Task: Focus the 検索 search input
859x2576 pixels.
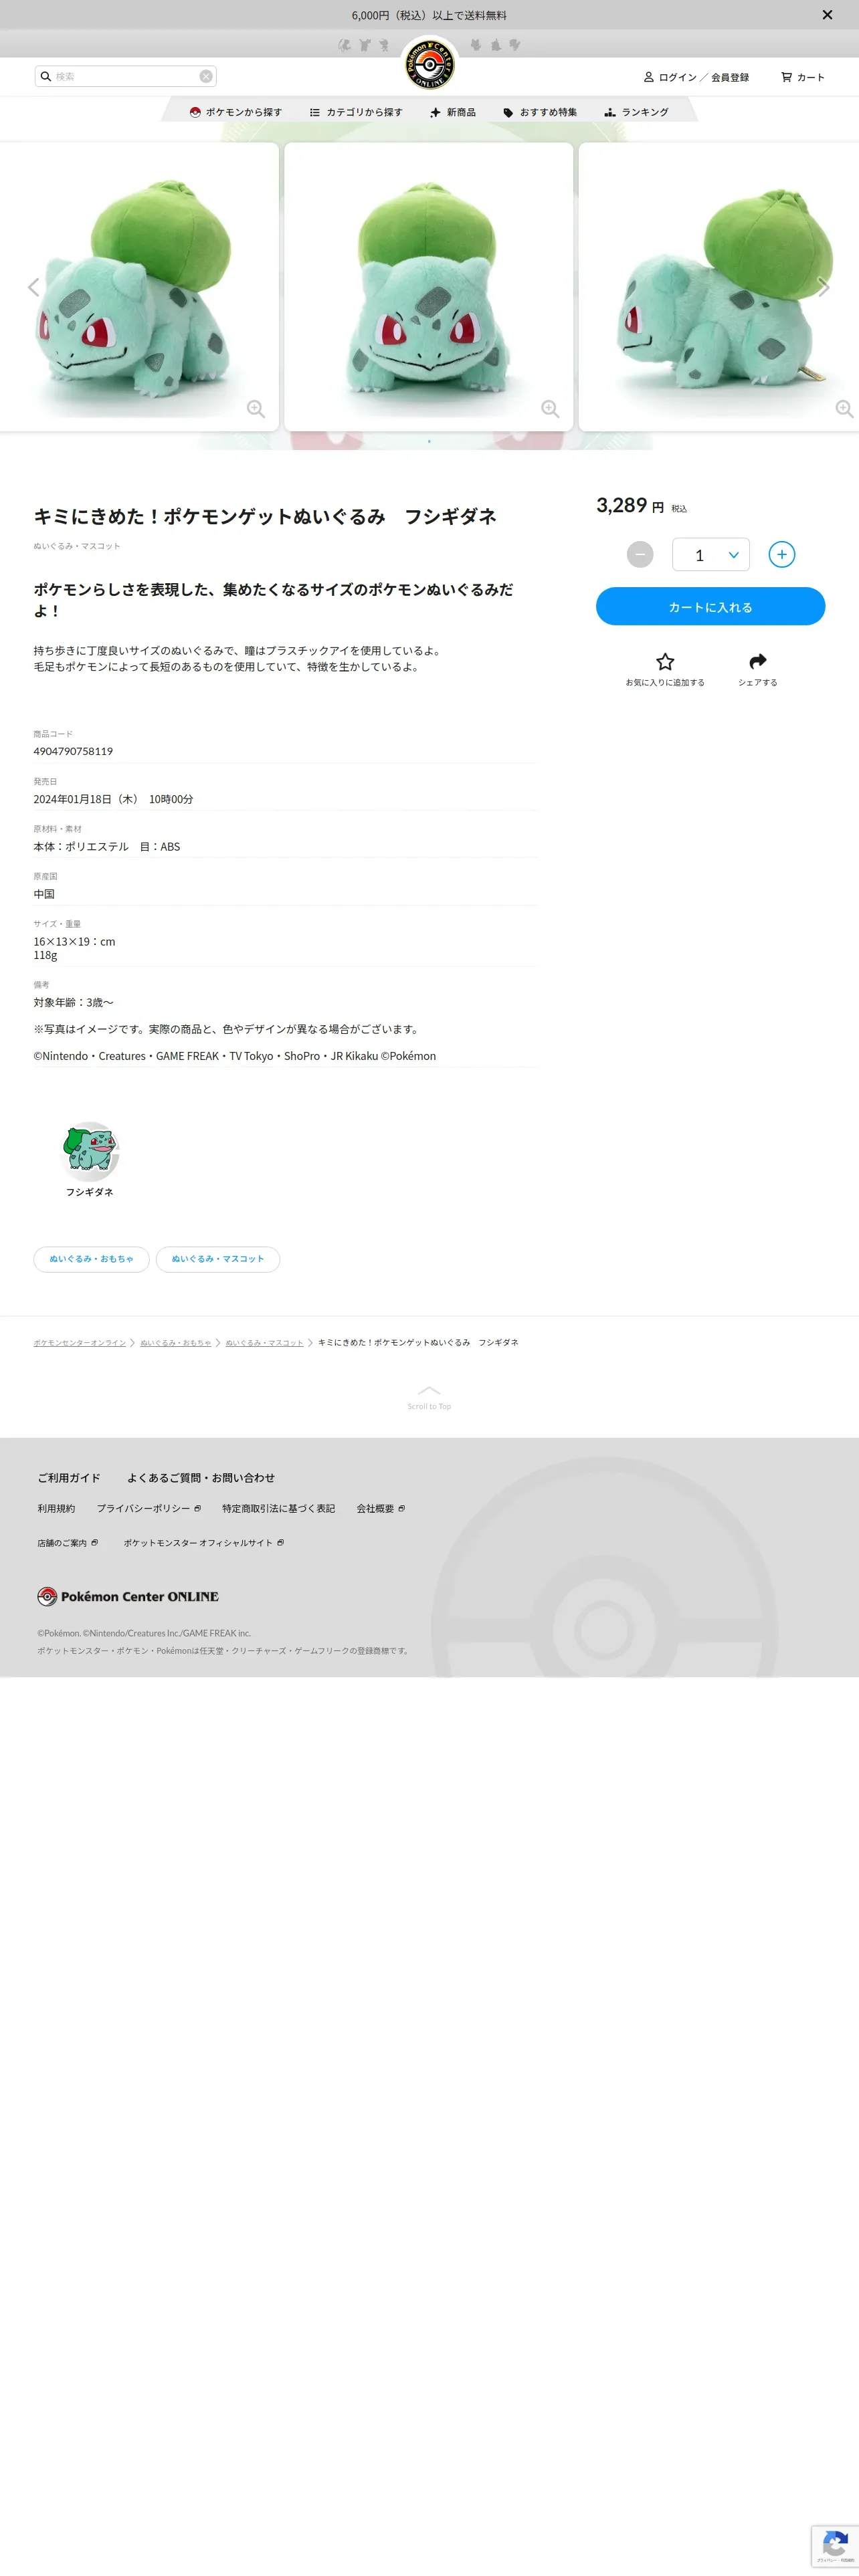Action: 125,76
